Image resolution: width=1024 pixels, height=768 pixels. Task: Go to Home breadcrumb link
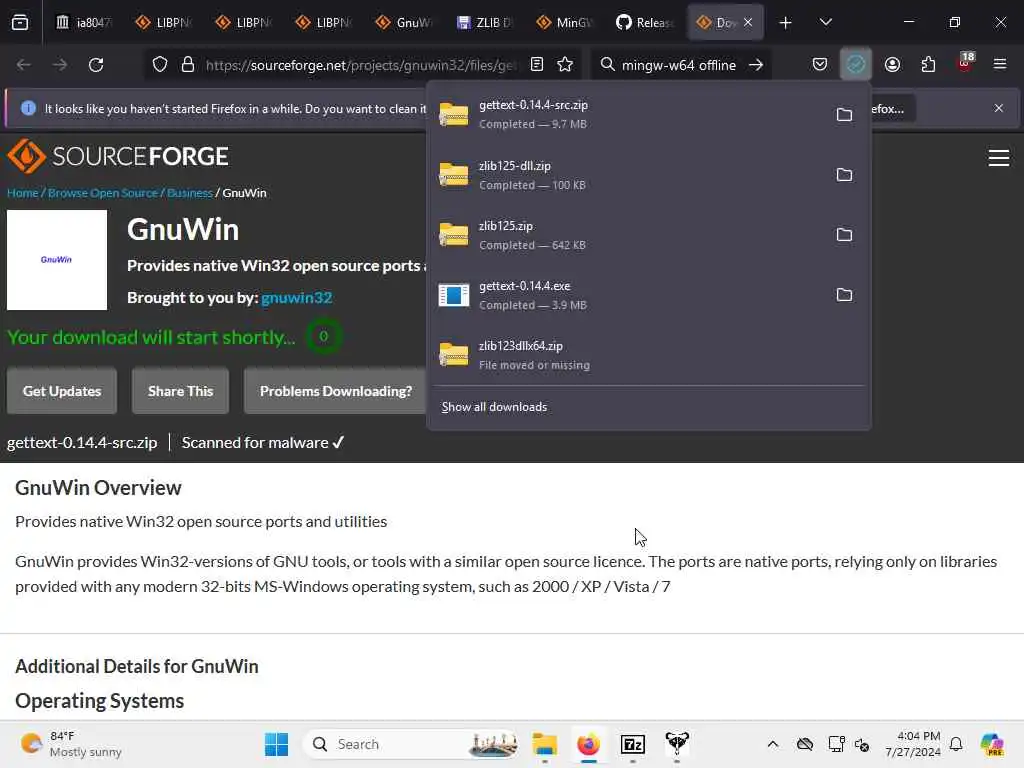(x=22, y=193)
